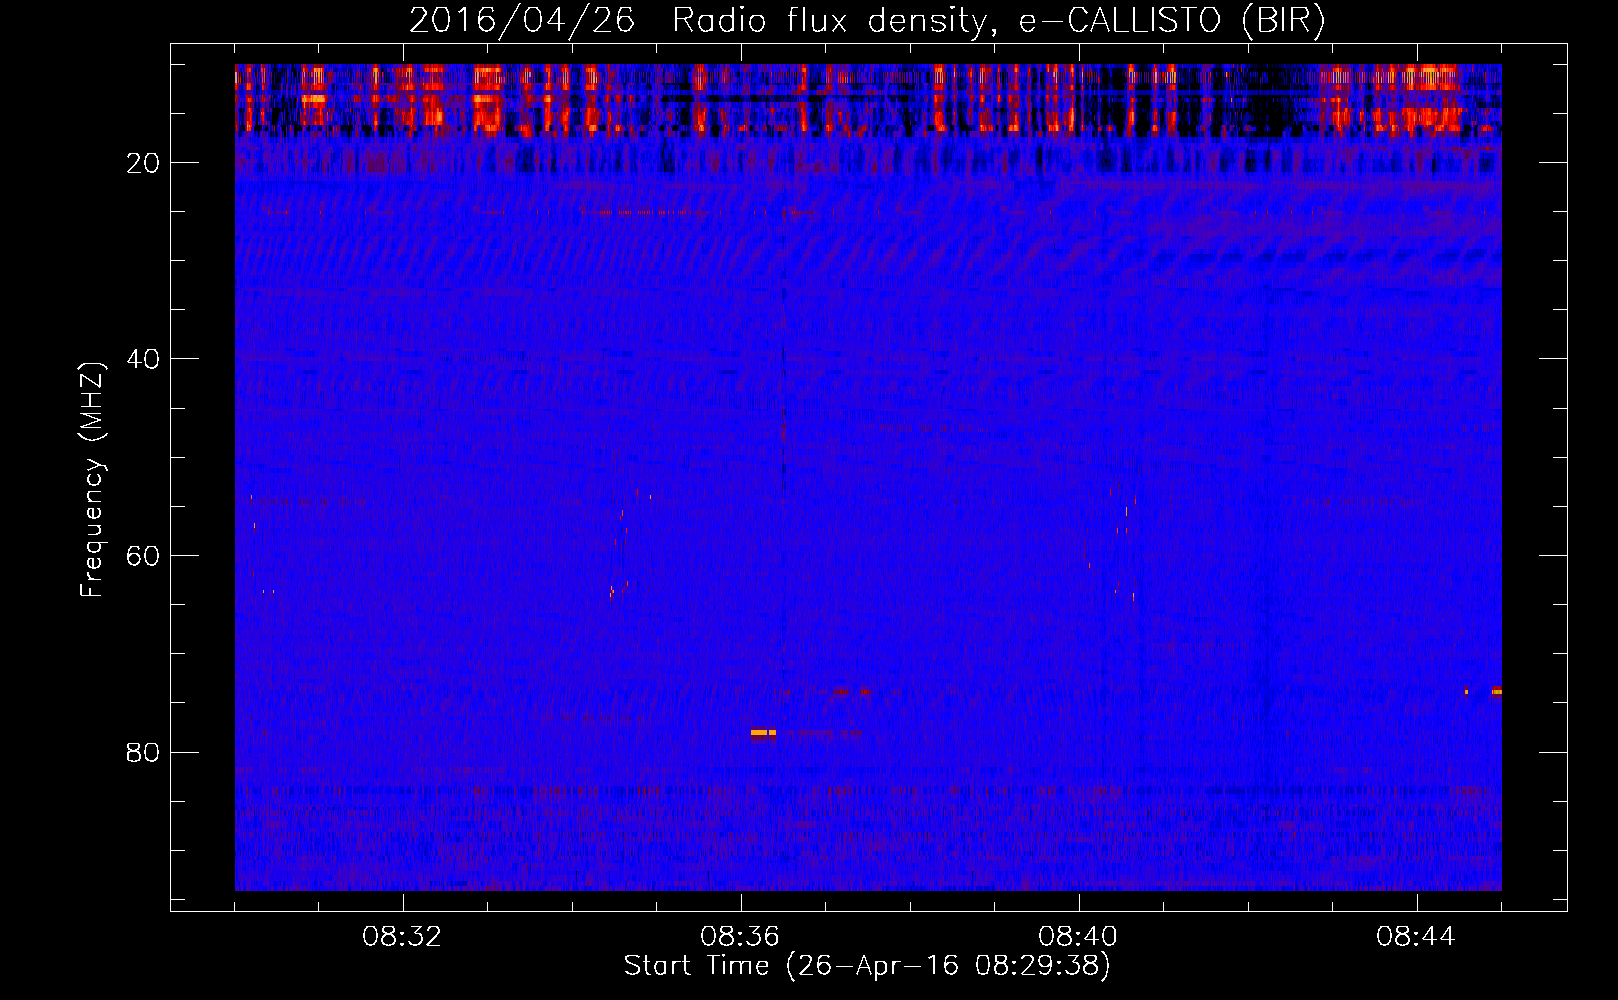
Task: Click the bright orange burst near 78 MHz
Action: point(763,733)
